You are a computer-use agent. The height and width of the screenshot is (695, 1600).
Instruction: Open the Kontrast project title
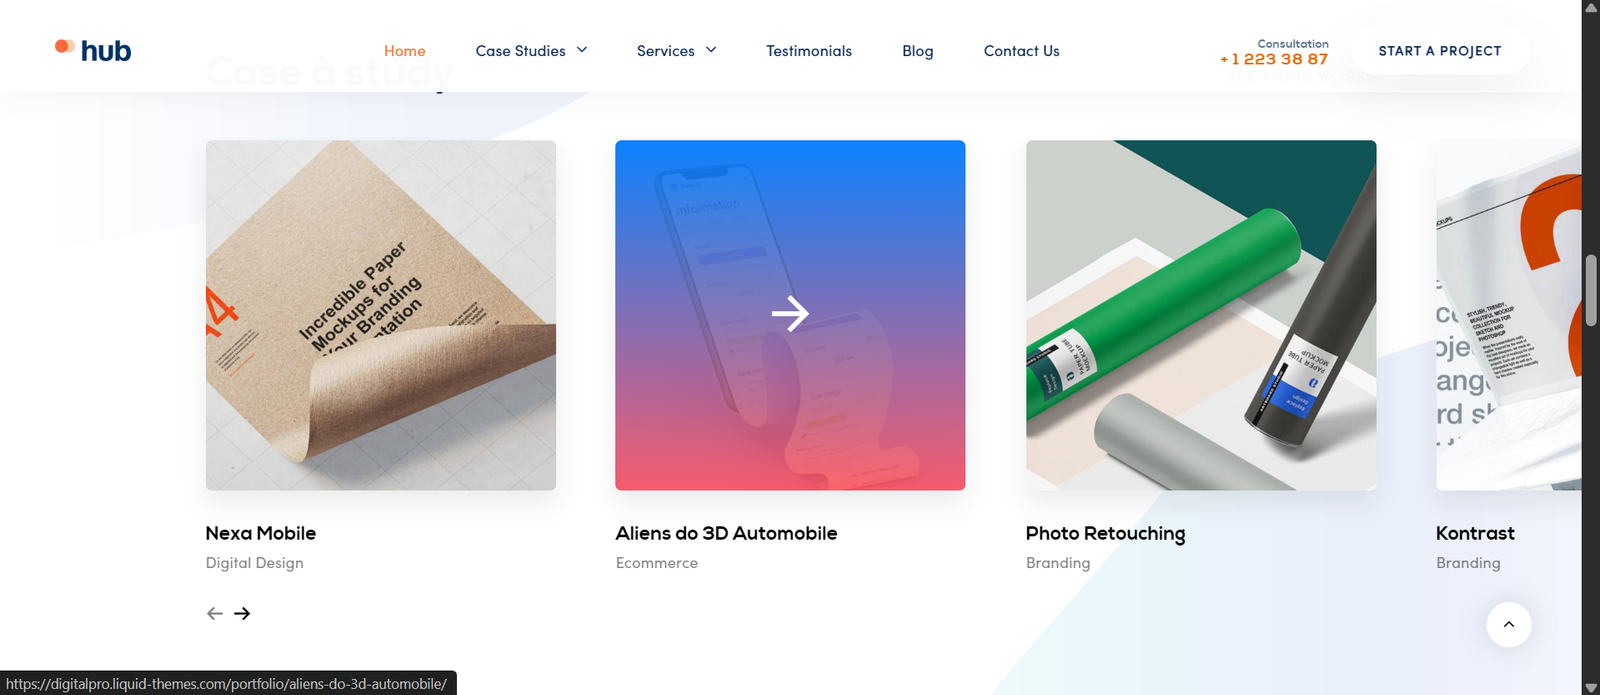1475,533
